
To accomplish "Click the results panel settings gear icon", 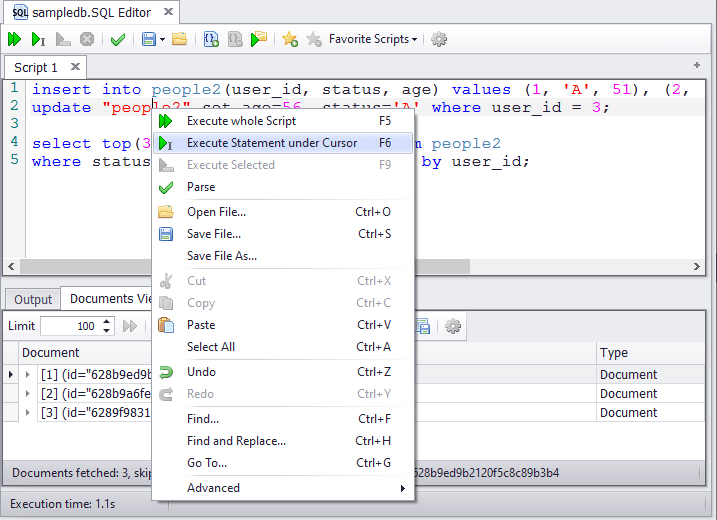I will [453, 326].
